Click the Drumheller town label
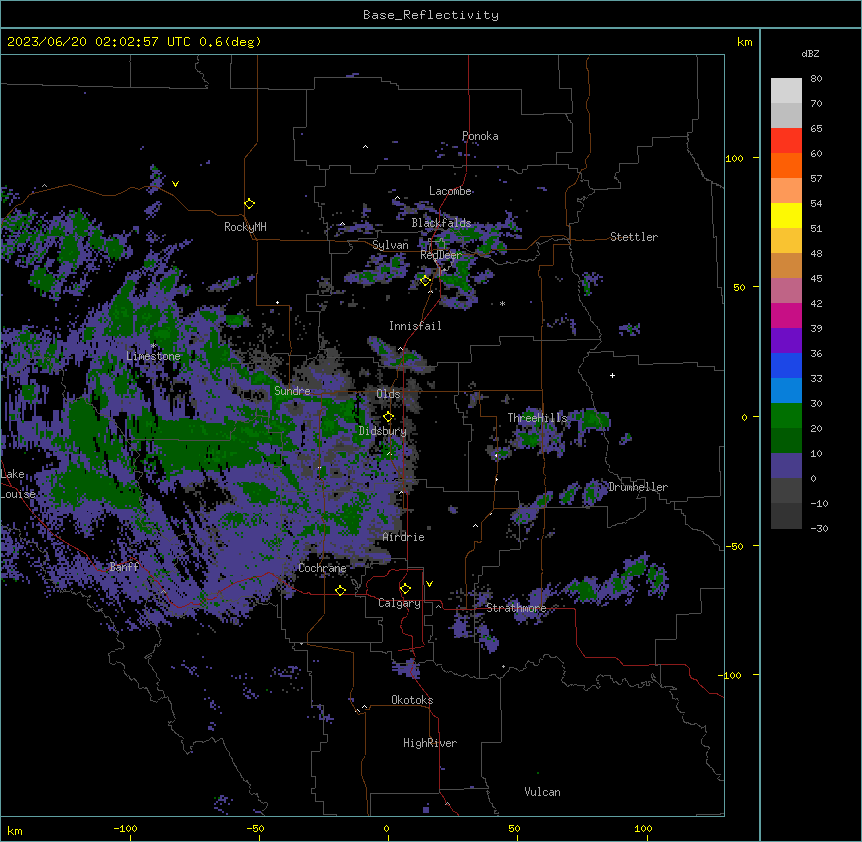 (638, 487)
